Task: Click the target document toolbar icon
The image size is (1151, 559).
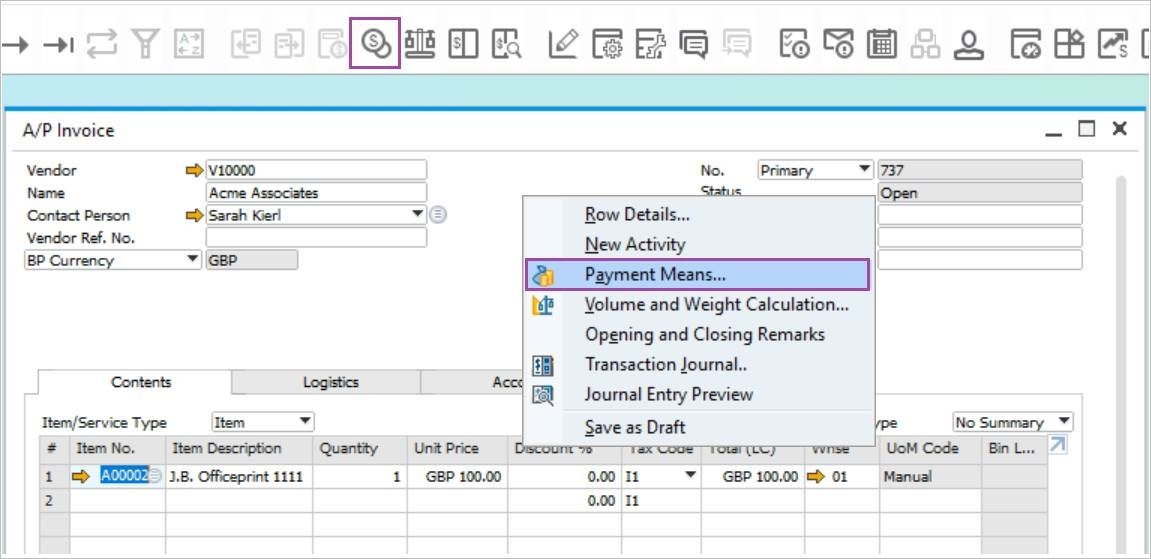Action: coord(289,44)
